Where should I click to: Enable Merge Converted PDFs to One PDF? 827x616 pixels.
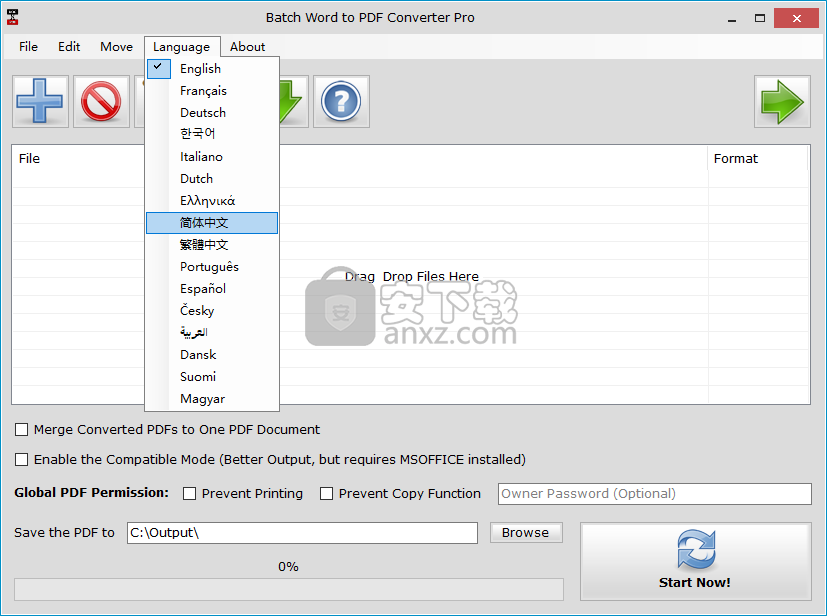(x=22, y=430)
